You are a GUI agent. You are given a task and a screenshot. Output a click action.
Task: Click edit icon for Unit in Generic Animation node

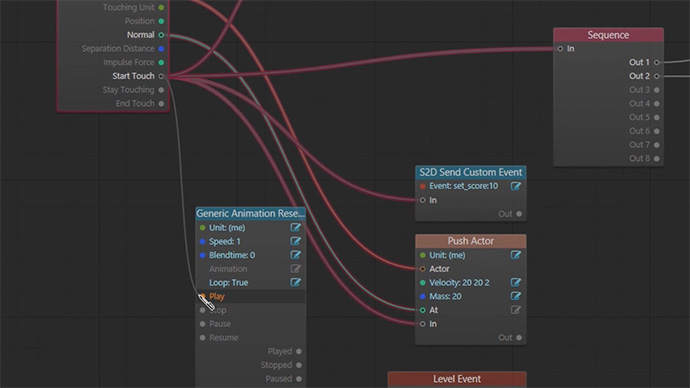coord(295,227)
